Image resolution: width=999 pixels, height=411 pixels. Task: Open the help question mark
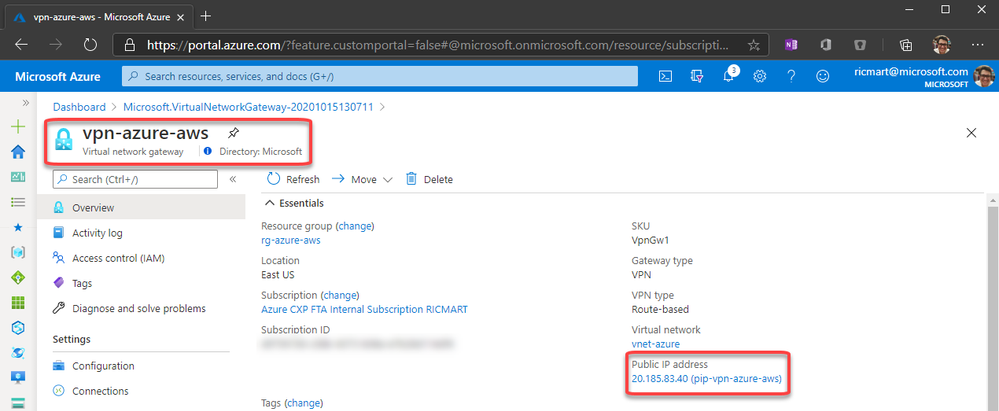(791, 76)
